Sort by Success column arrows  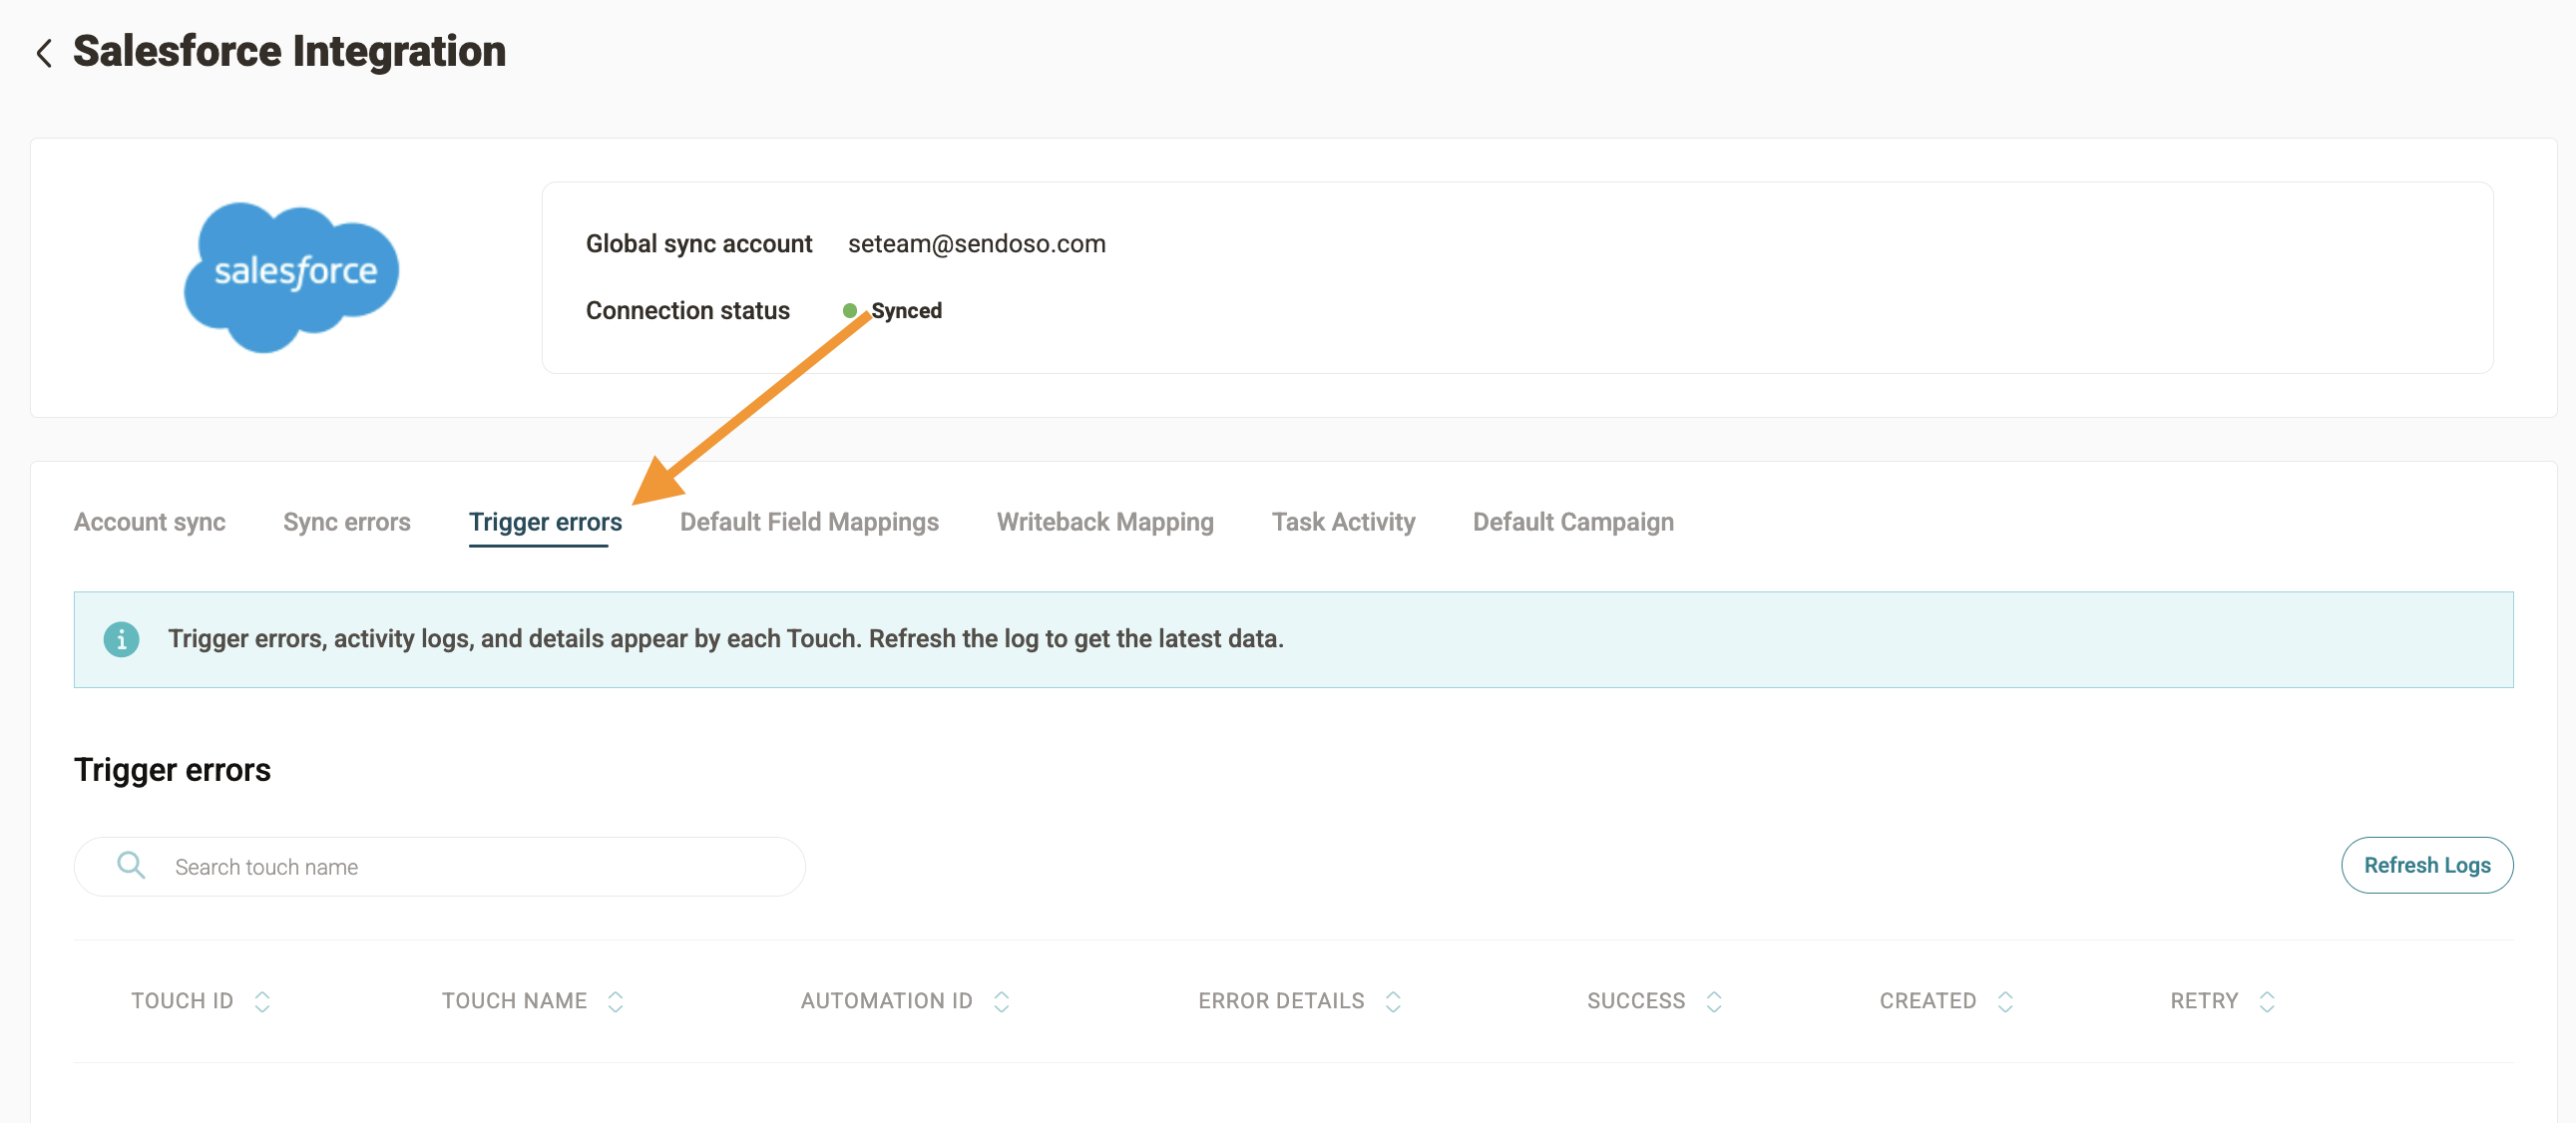(x=1713, y=1001)
